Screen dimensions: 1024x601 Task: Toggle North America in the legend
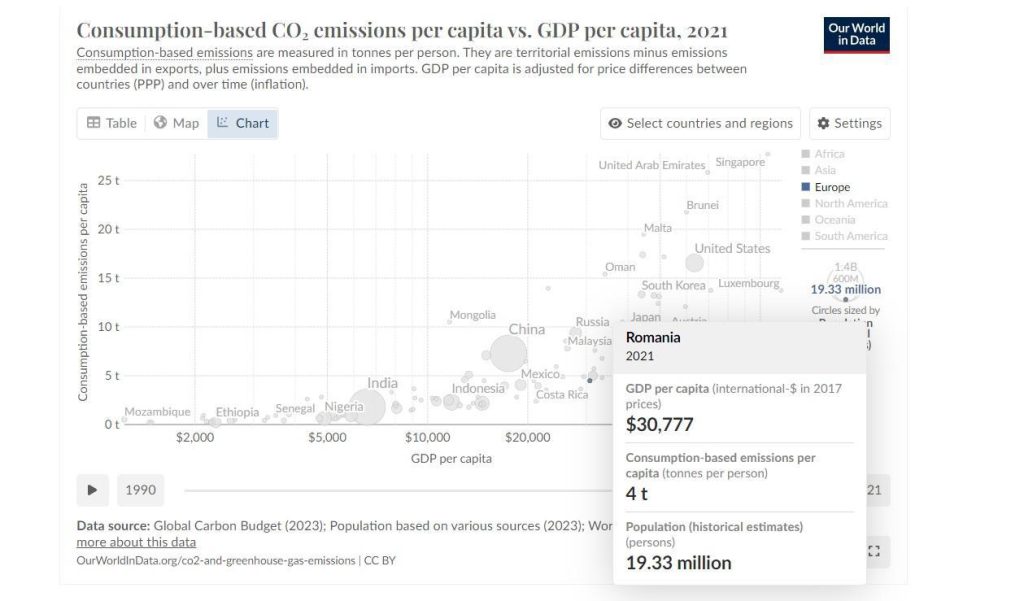tap(844, 203)
